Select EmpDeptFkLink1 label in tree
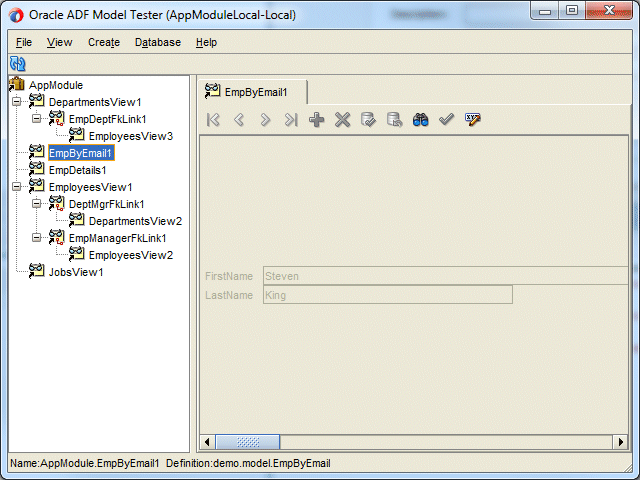Viewport: 640px width, 480px height. pyautogui.click(x=107, y=119)
